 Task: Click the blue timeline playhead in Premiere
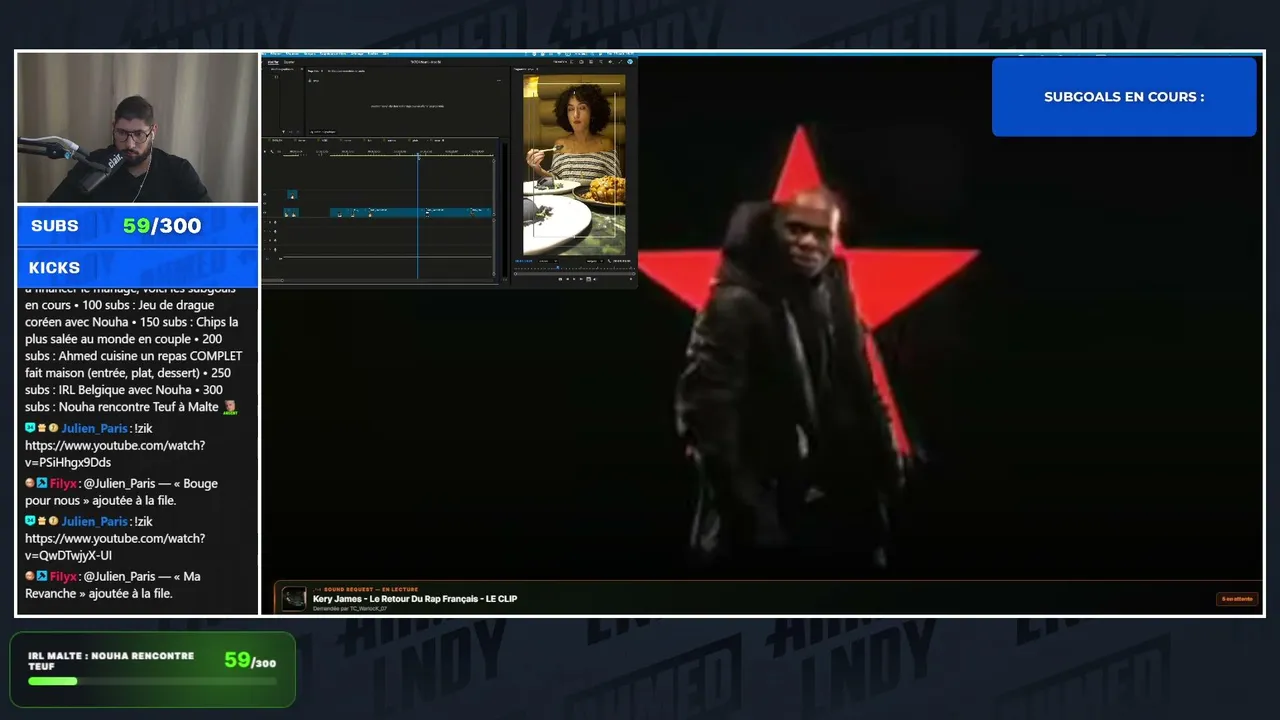tap(418, 215)
